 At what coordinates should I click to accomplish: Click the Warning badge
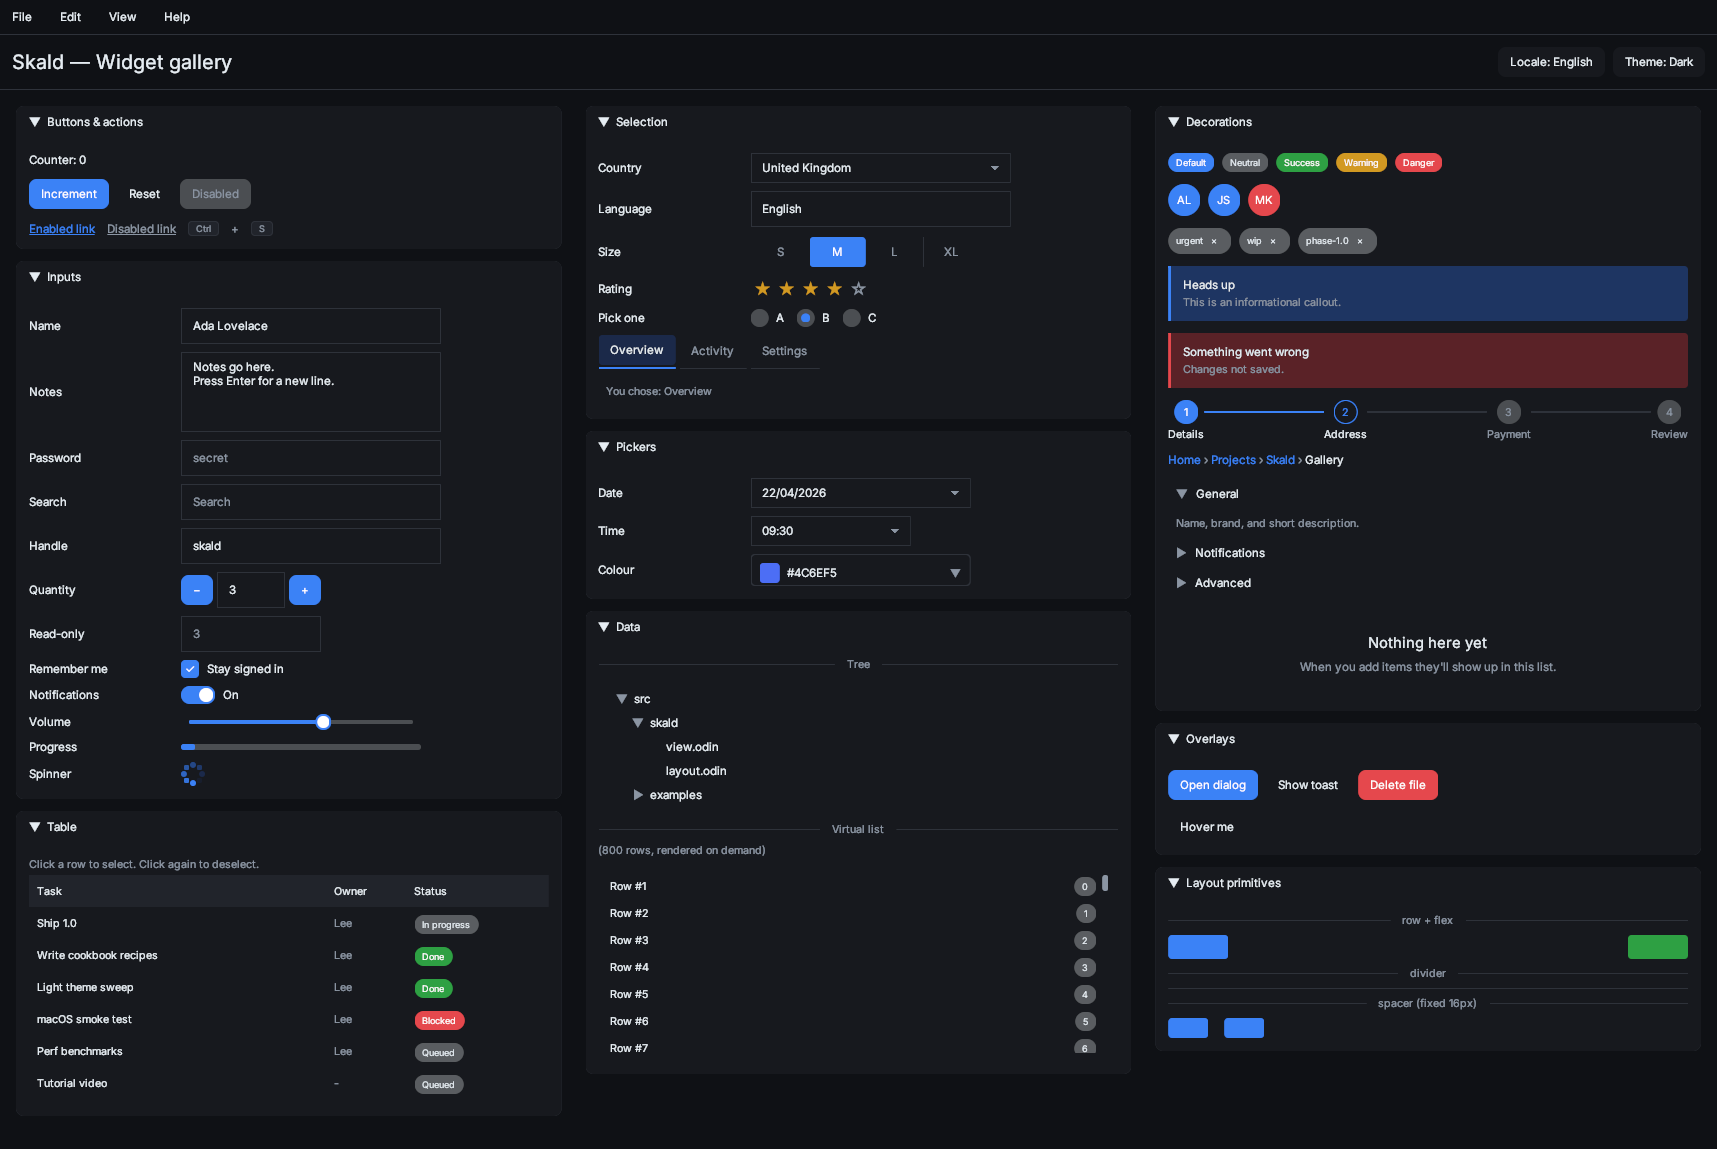(1361, 163)
